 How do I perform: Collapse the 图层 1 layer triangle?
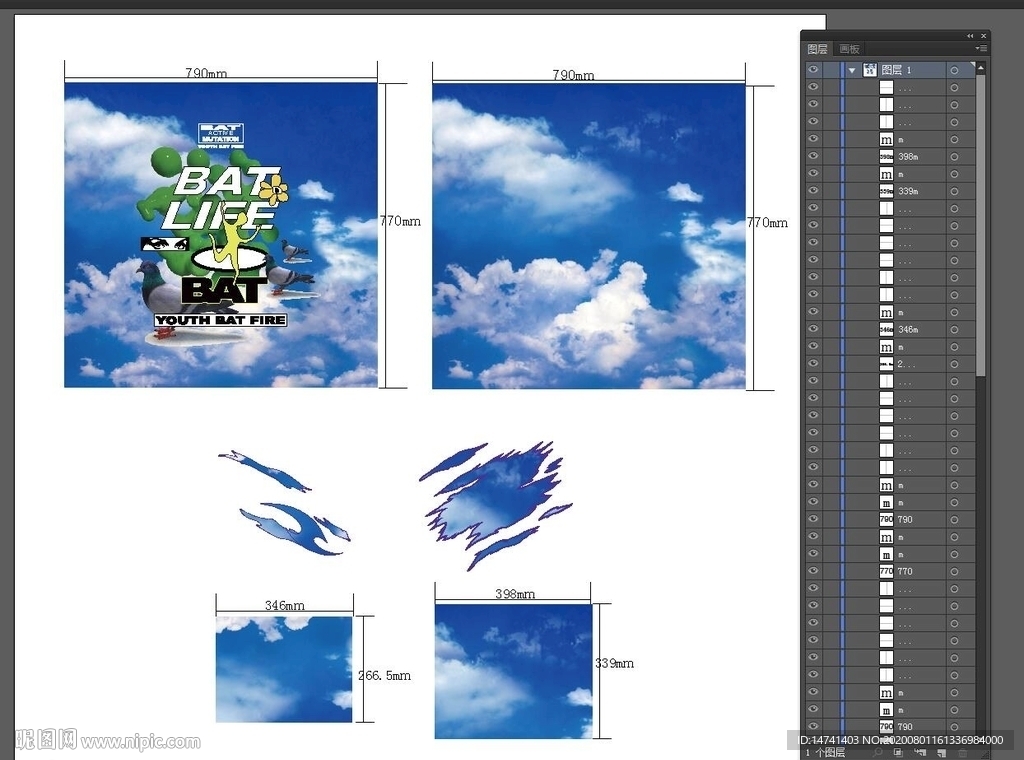point(852,71)
